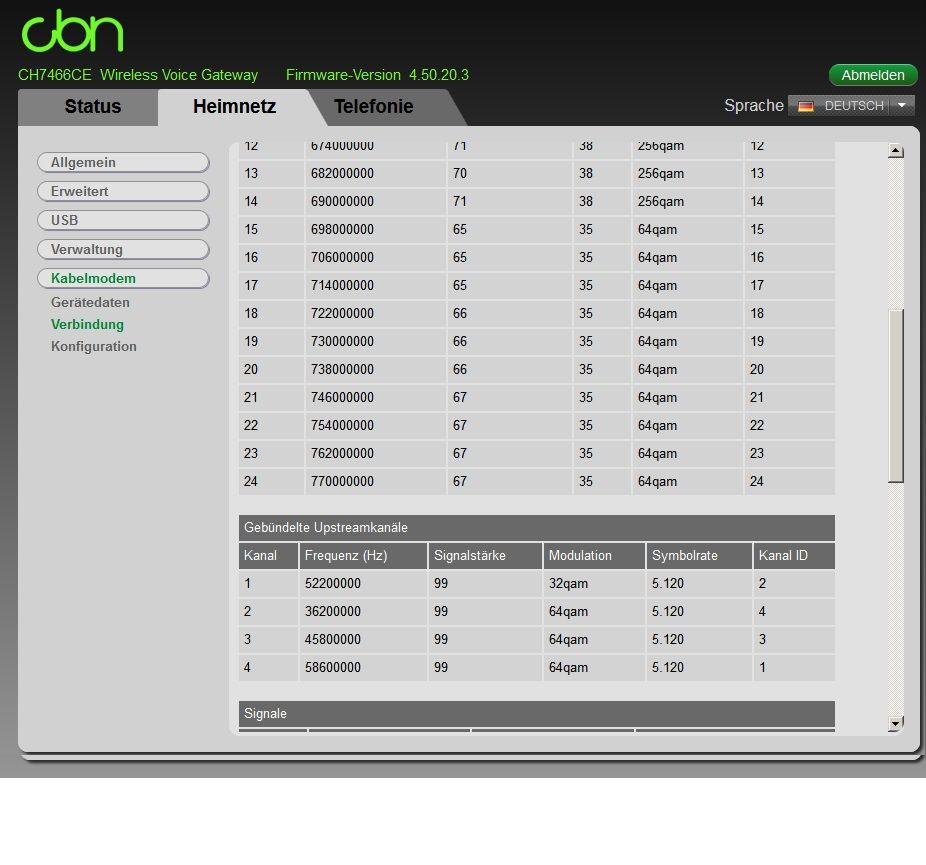The height and width of the screenshot is (865, 926).
Task: Click the Firmware-Version 4.50.20.3 text
Action: click(x=377, y=75)
